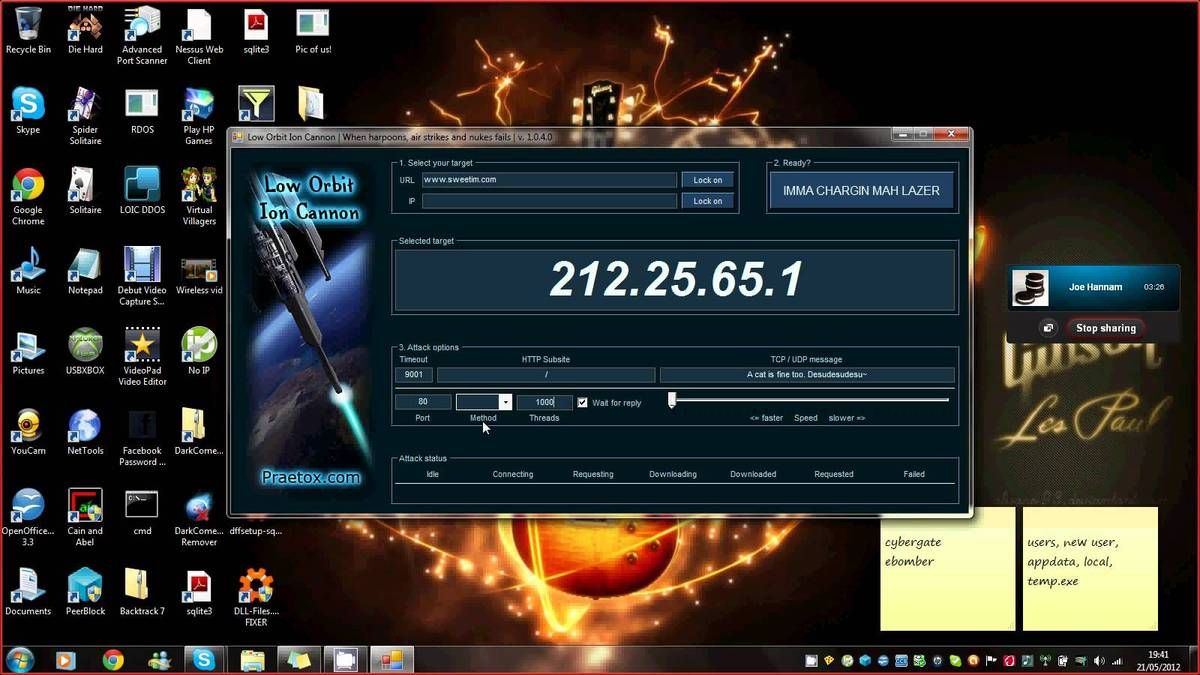Launch Google Chrome from the desktop
This screenshot has height=675, width=1200.
(28, 196)
